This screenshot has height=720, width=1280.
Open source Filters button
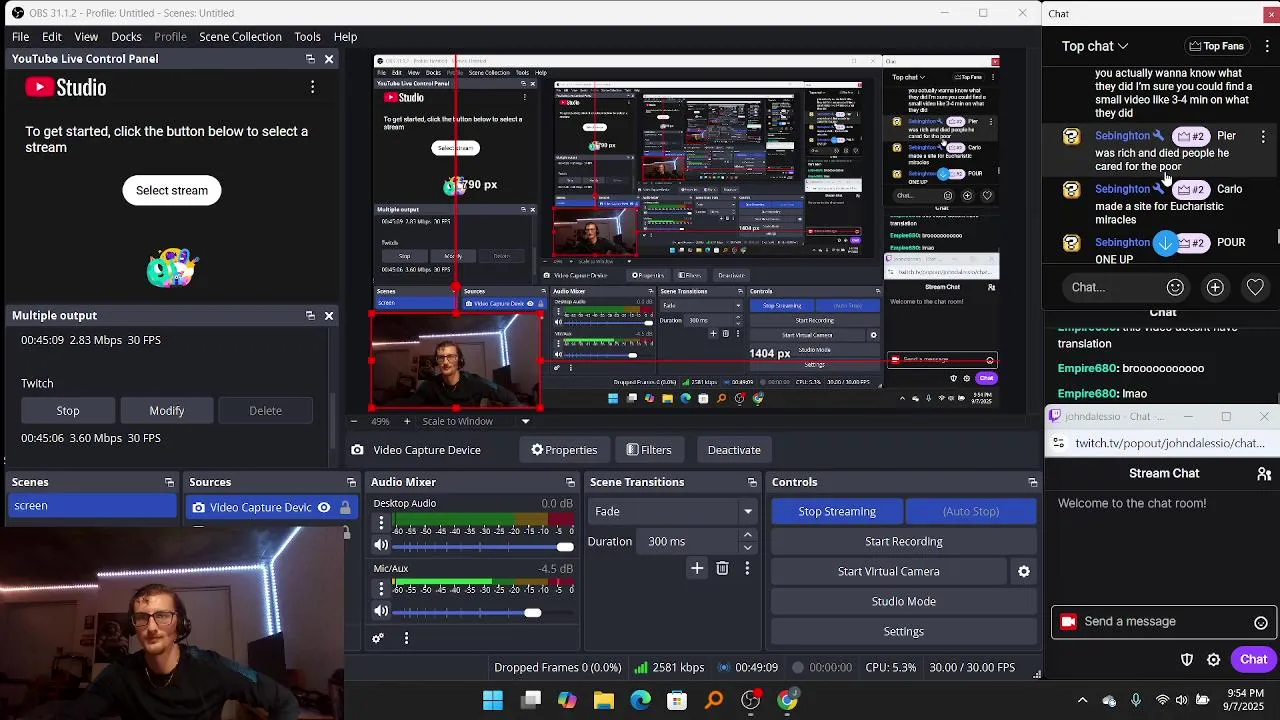coord(648,450)
